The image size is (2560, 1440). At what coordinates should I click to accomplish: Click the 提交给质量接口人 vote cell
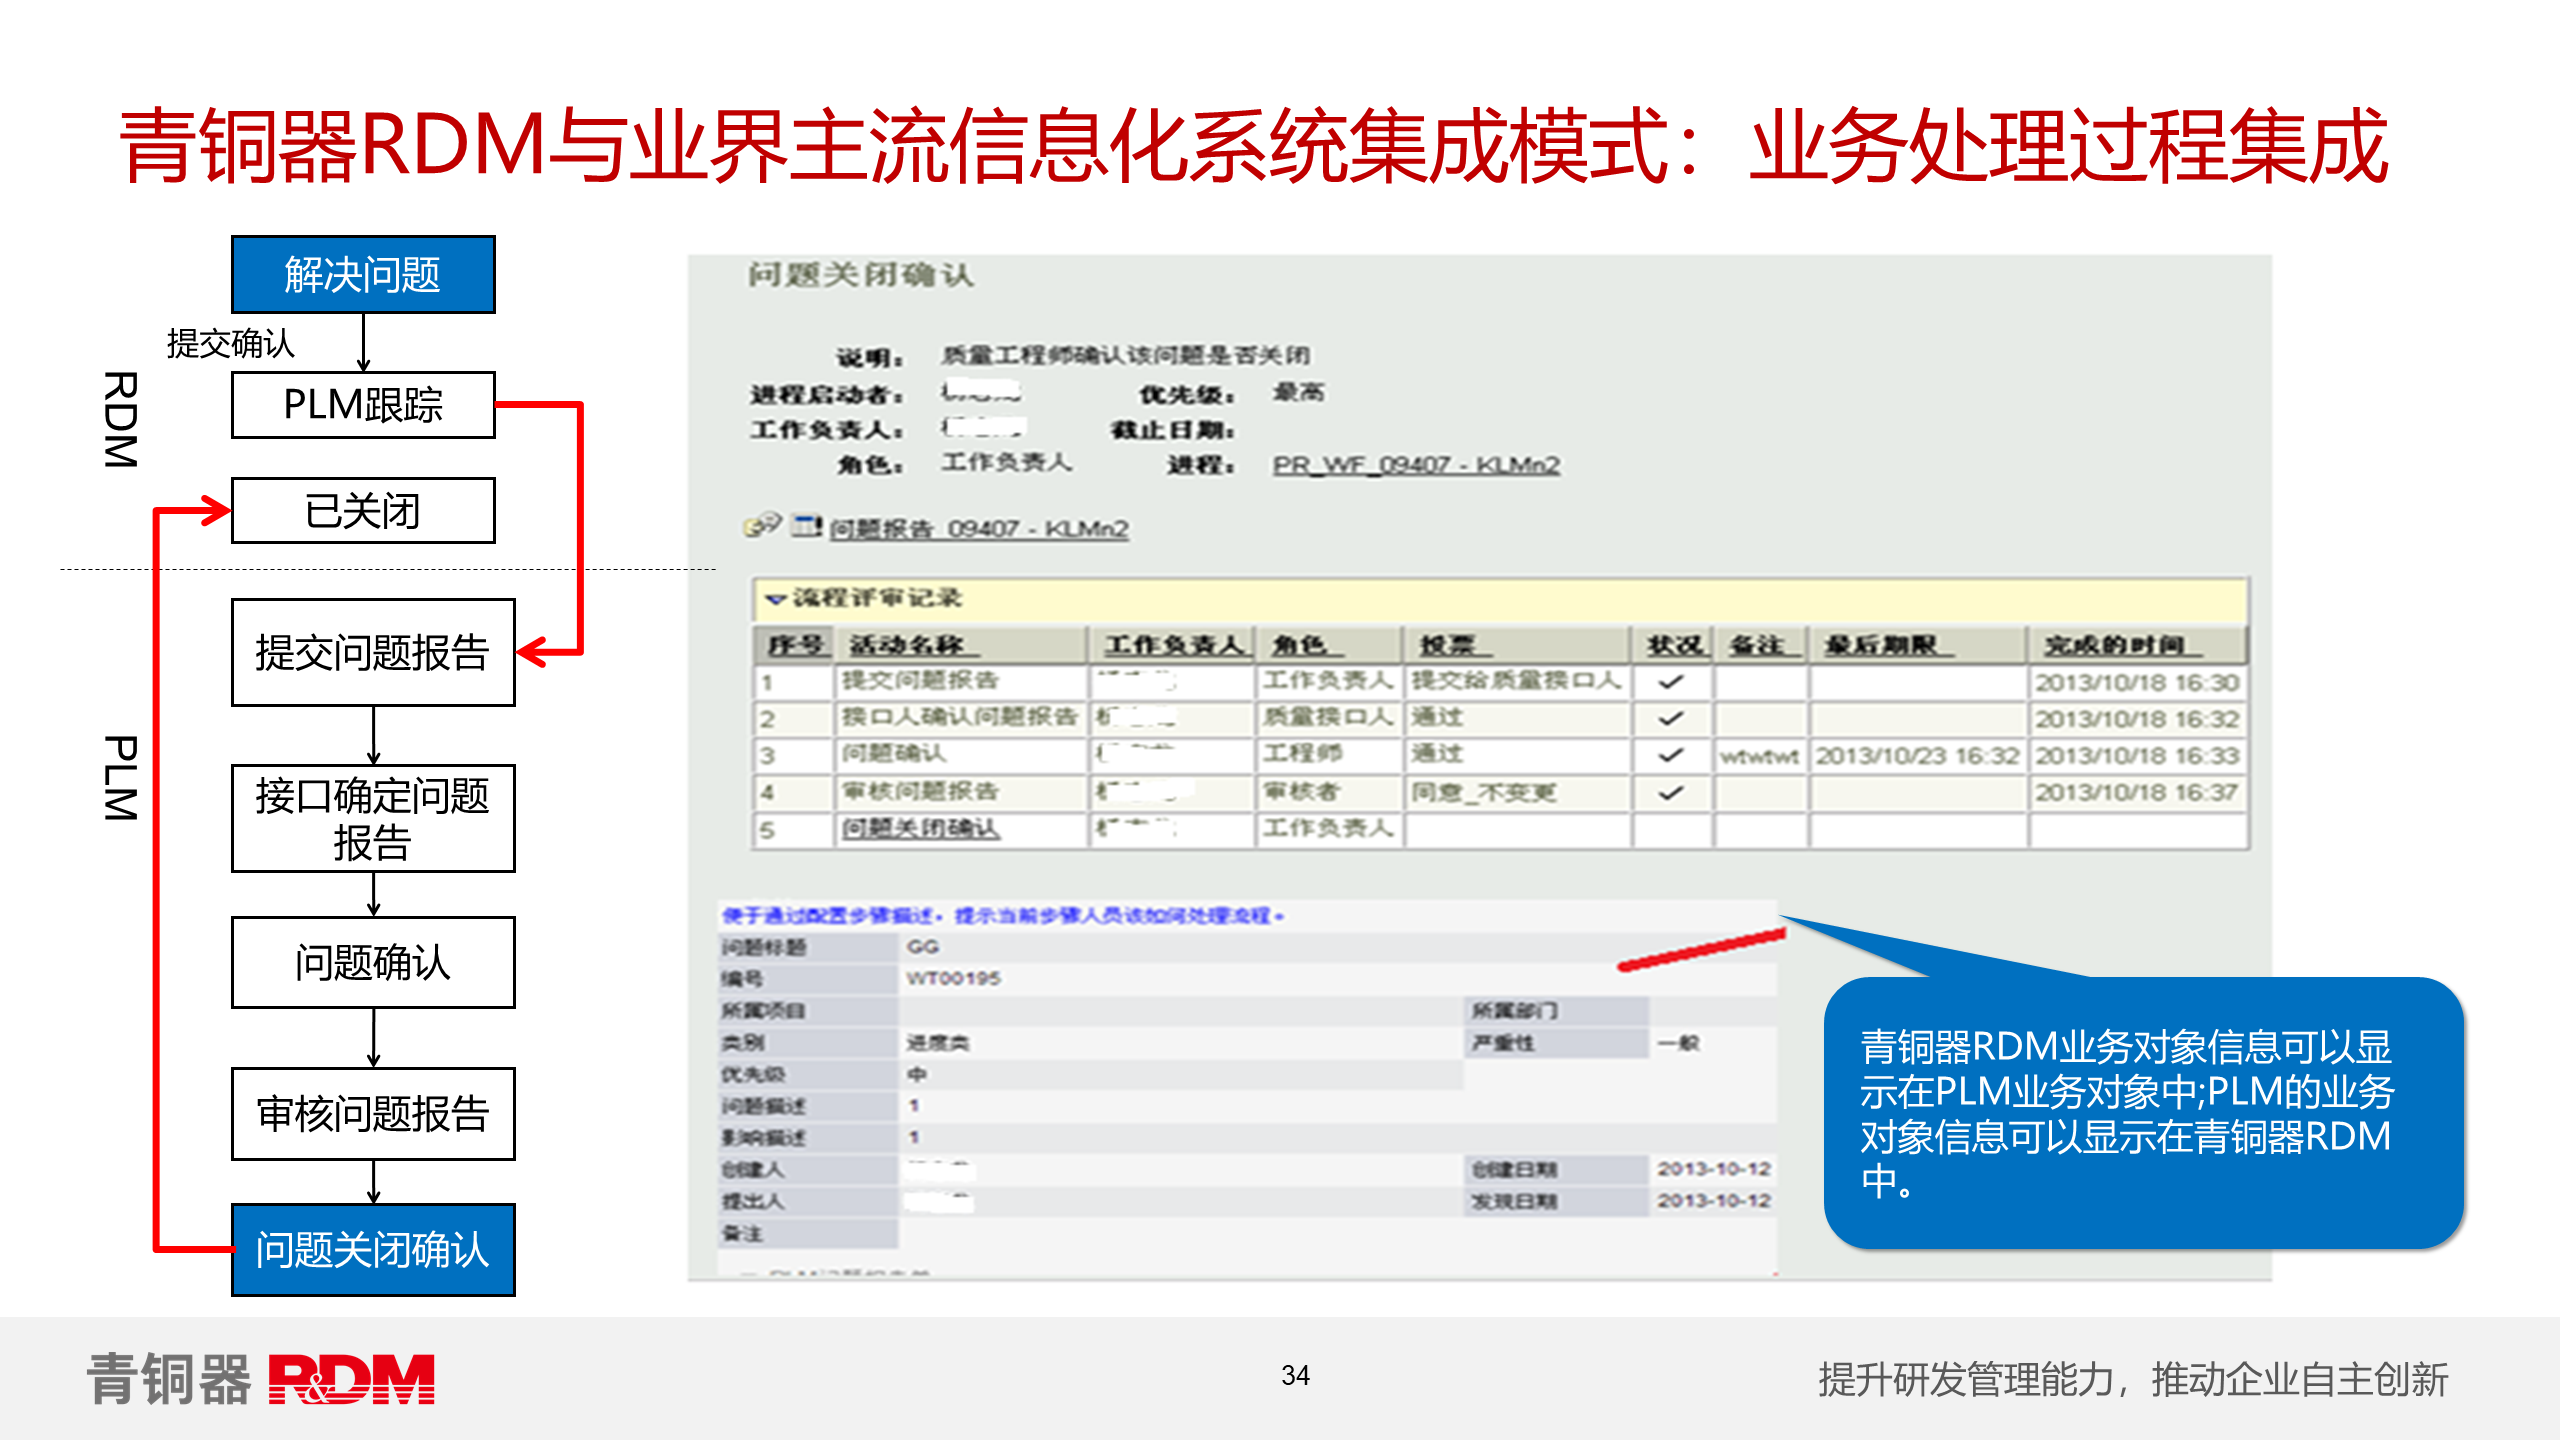(x=1516, y=681)
